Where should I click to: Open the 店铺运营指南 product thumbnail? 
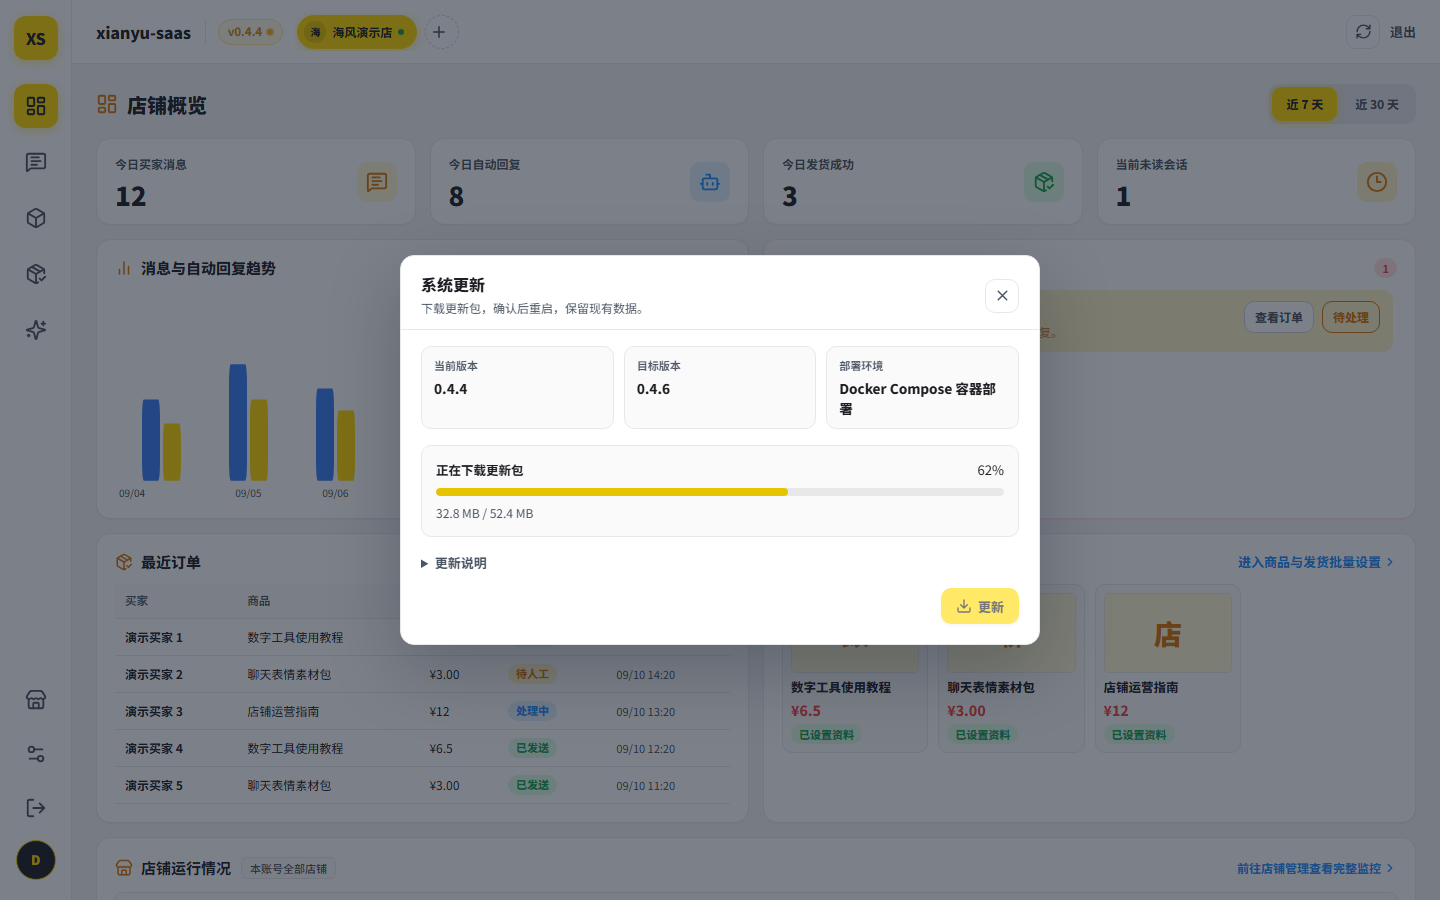click(x=1168, y=633)
